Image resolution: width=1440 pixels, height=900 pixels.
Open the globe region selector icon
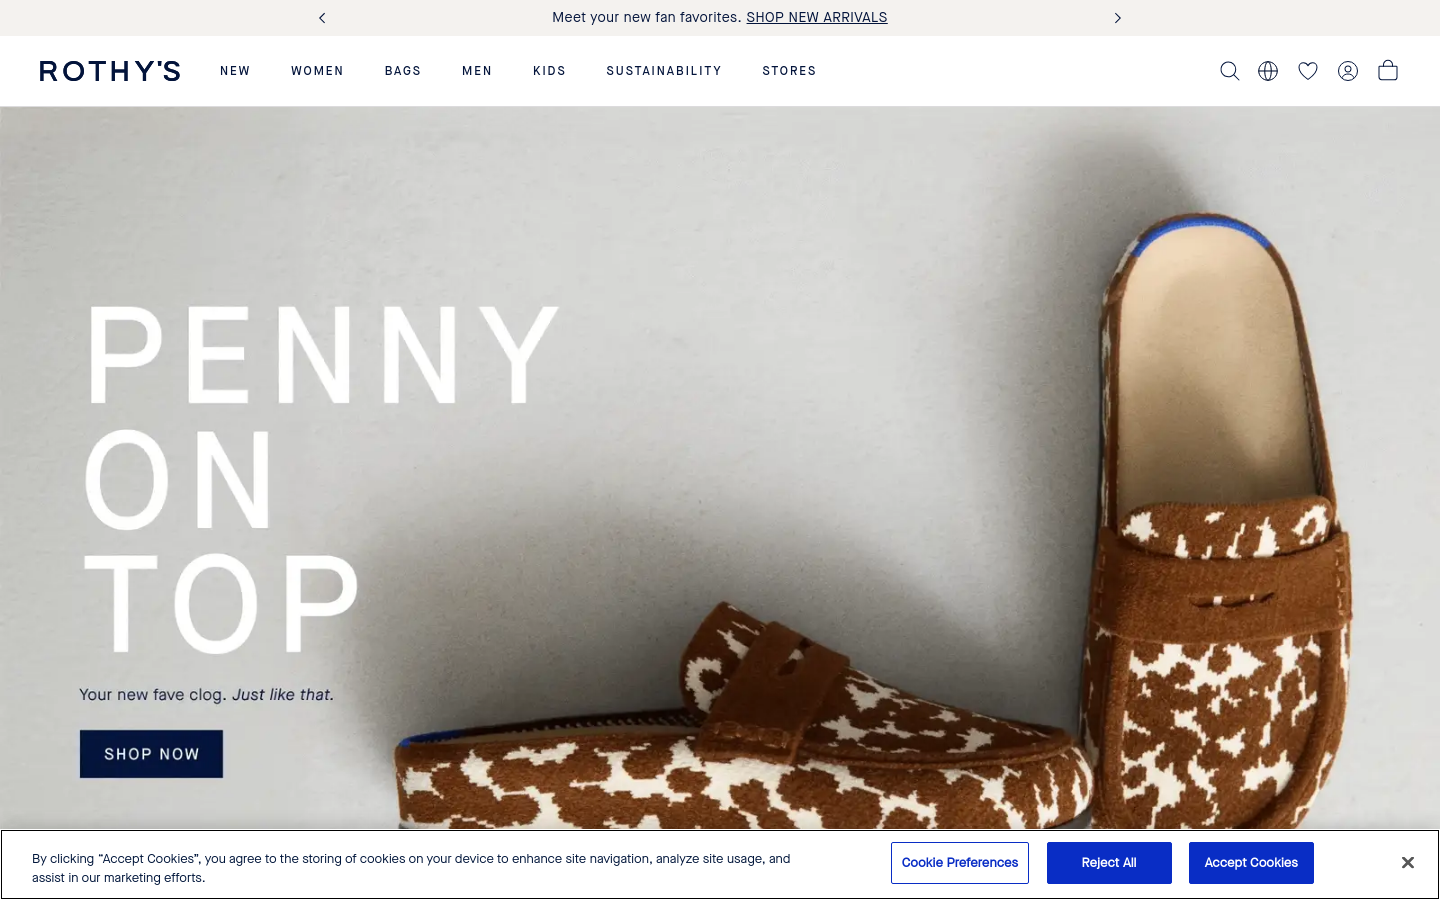click(1268, 71)
